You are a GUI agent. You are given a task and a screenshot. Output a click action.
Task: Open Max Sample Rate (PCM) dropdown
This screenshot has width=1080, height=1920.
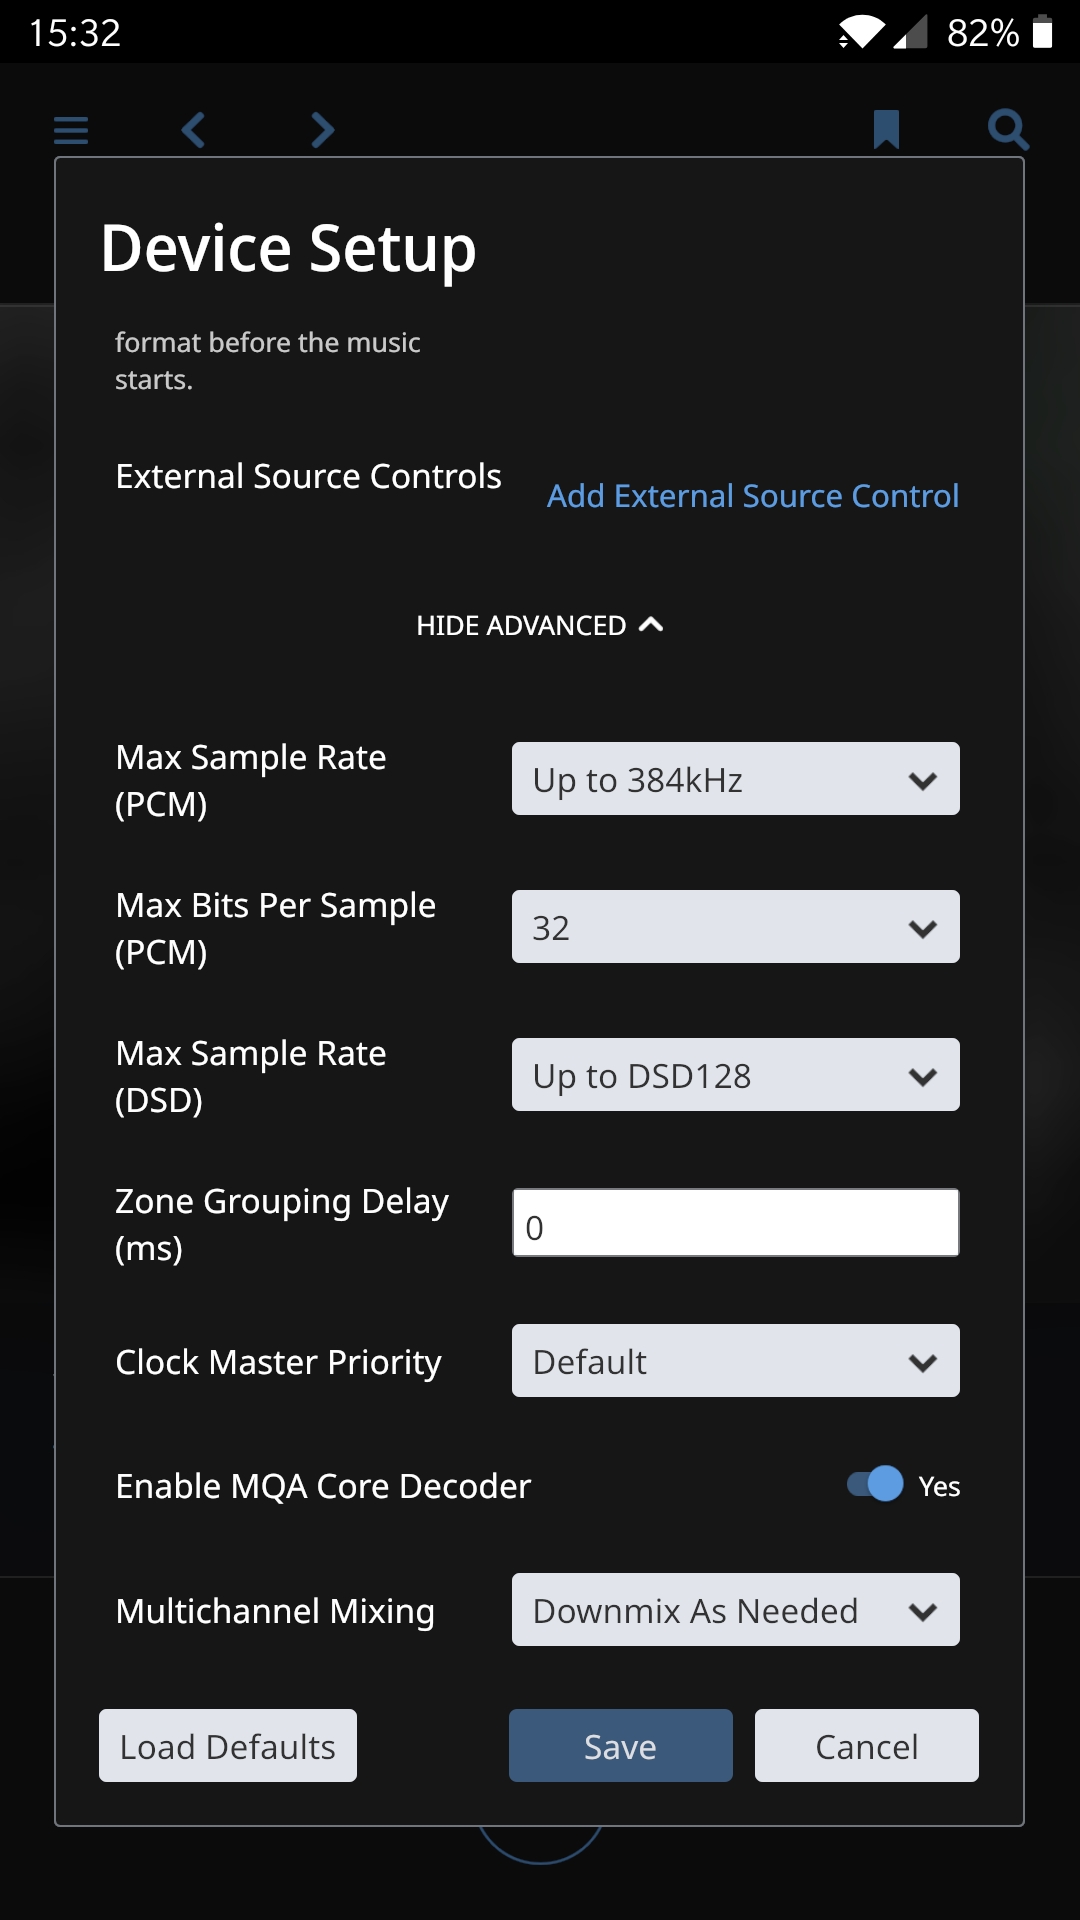point(735,779)
